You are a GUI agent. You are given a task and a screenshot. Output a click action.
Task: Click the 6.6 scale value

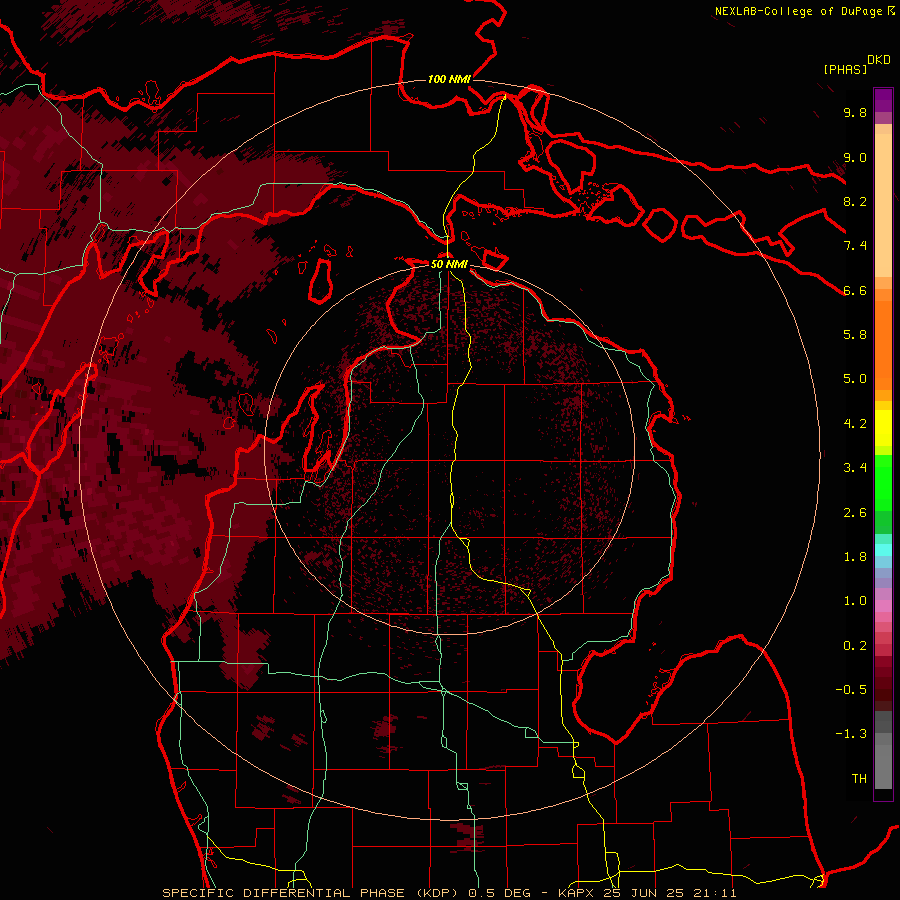855,290
